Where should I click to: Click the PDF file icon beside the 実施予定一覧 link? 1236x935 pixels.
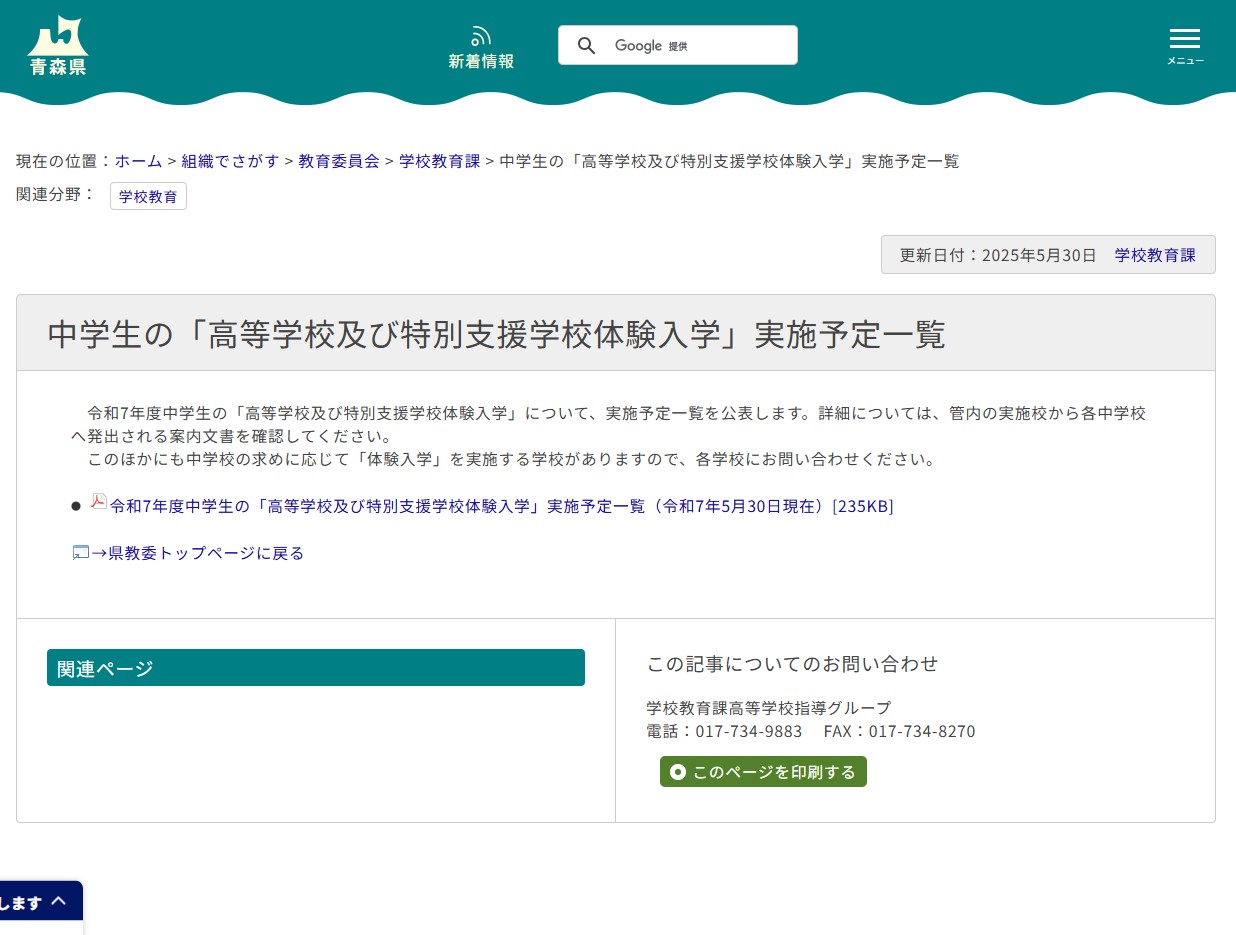[98, 503]
